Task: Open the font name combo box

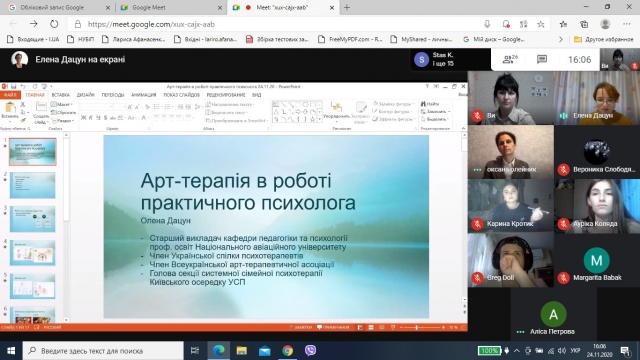Action: click(x=96, y=107)
